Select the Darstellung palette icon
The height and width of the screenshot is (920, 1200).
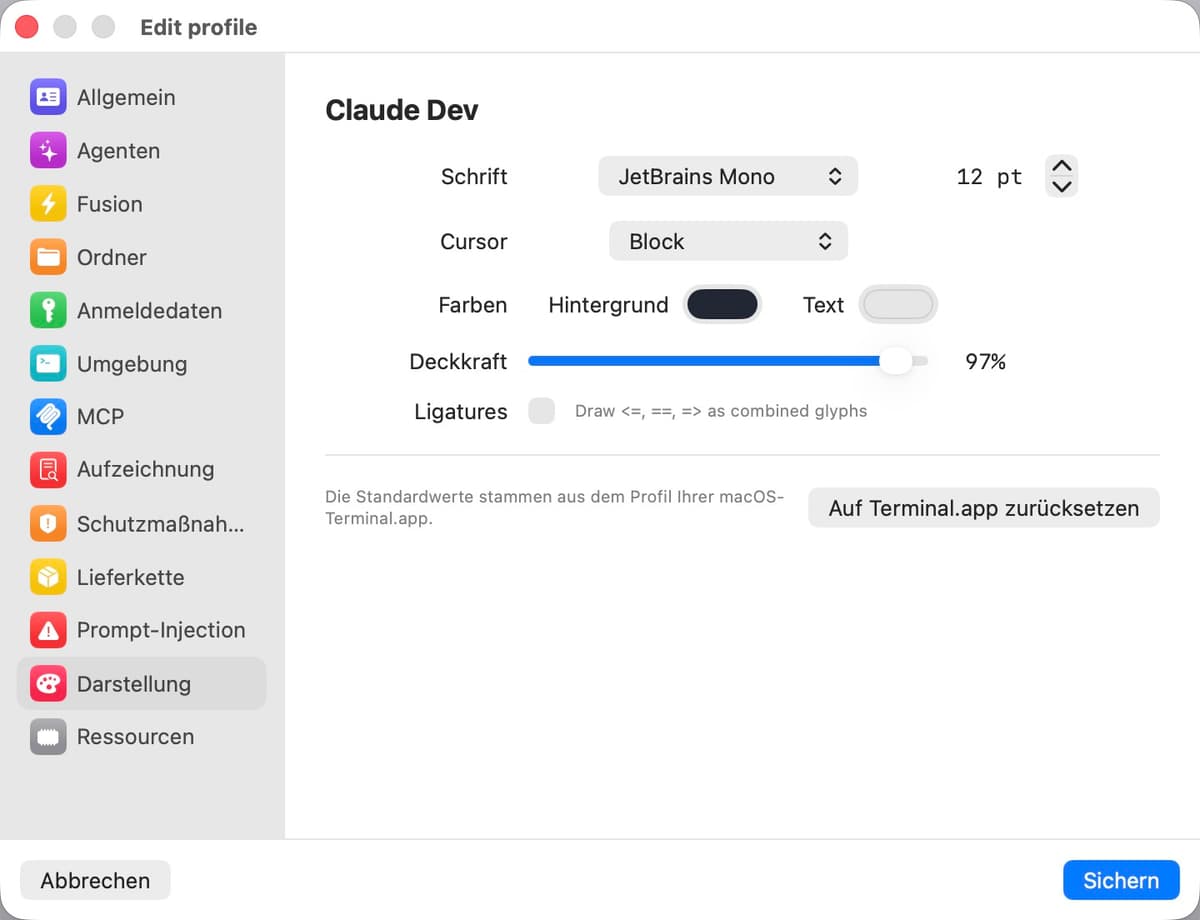(48, 684)
